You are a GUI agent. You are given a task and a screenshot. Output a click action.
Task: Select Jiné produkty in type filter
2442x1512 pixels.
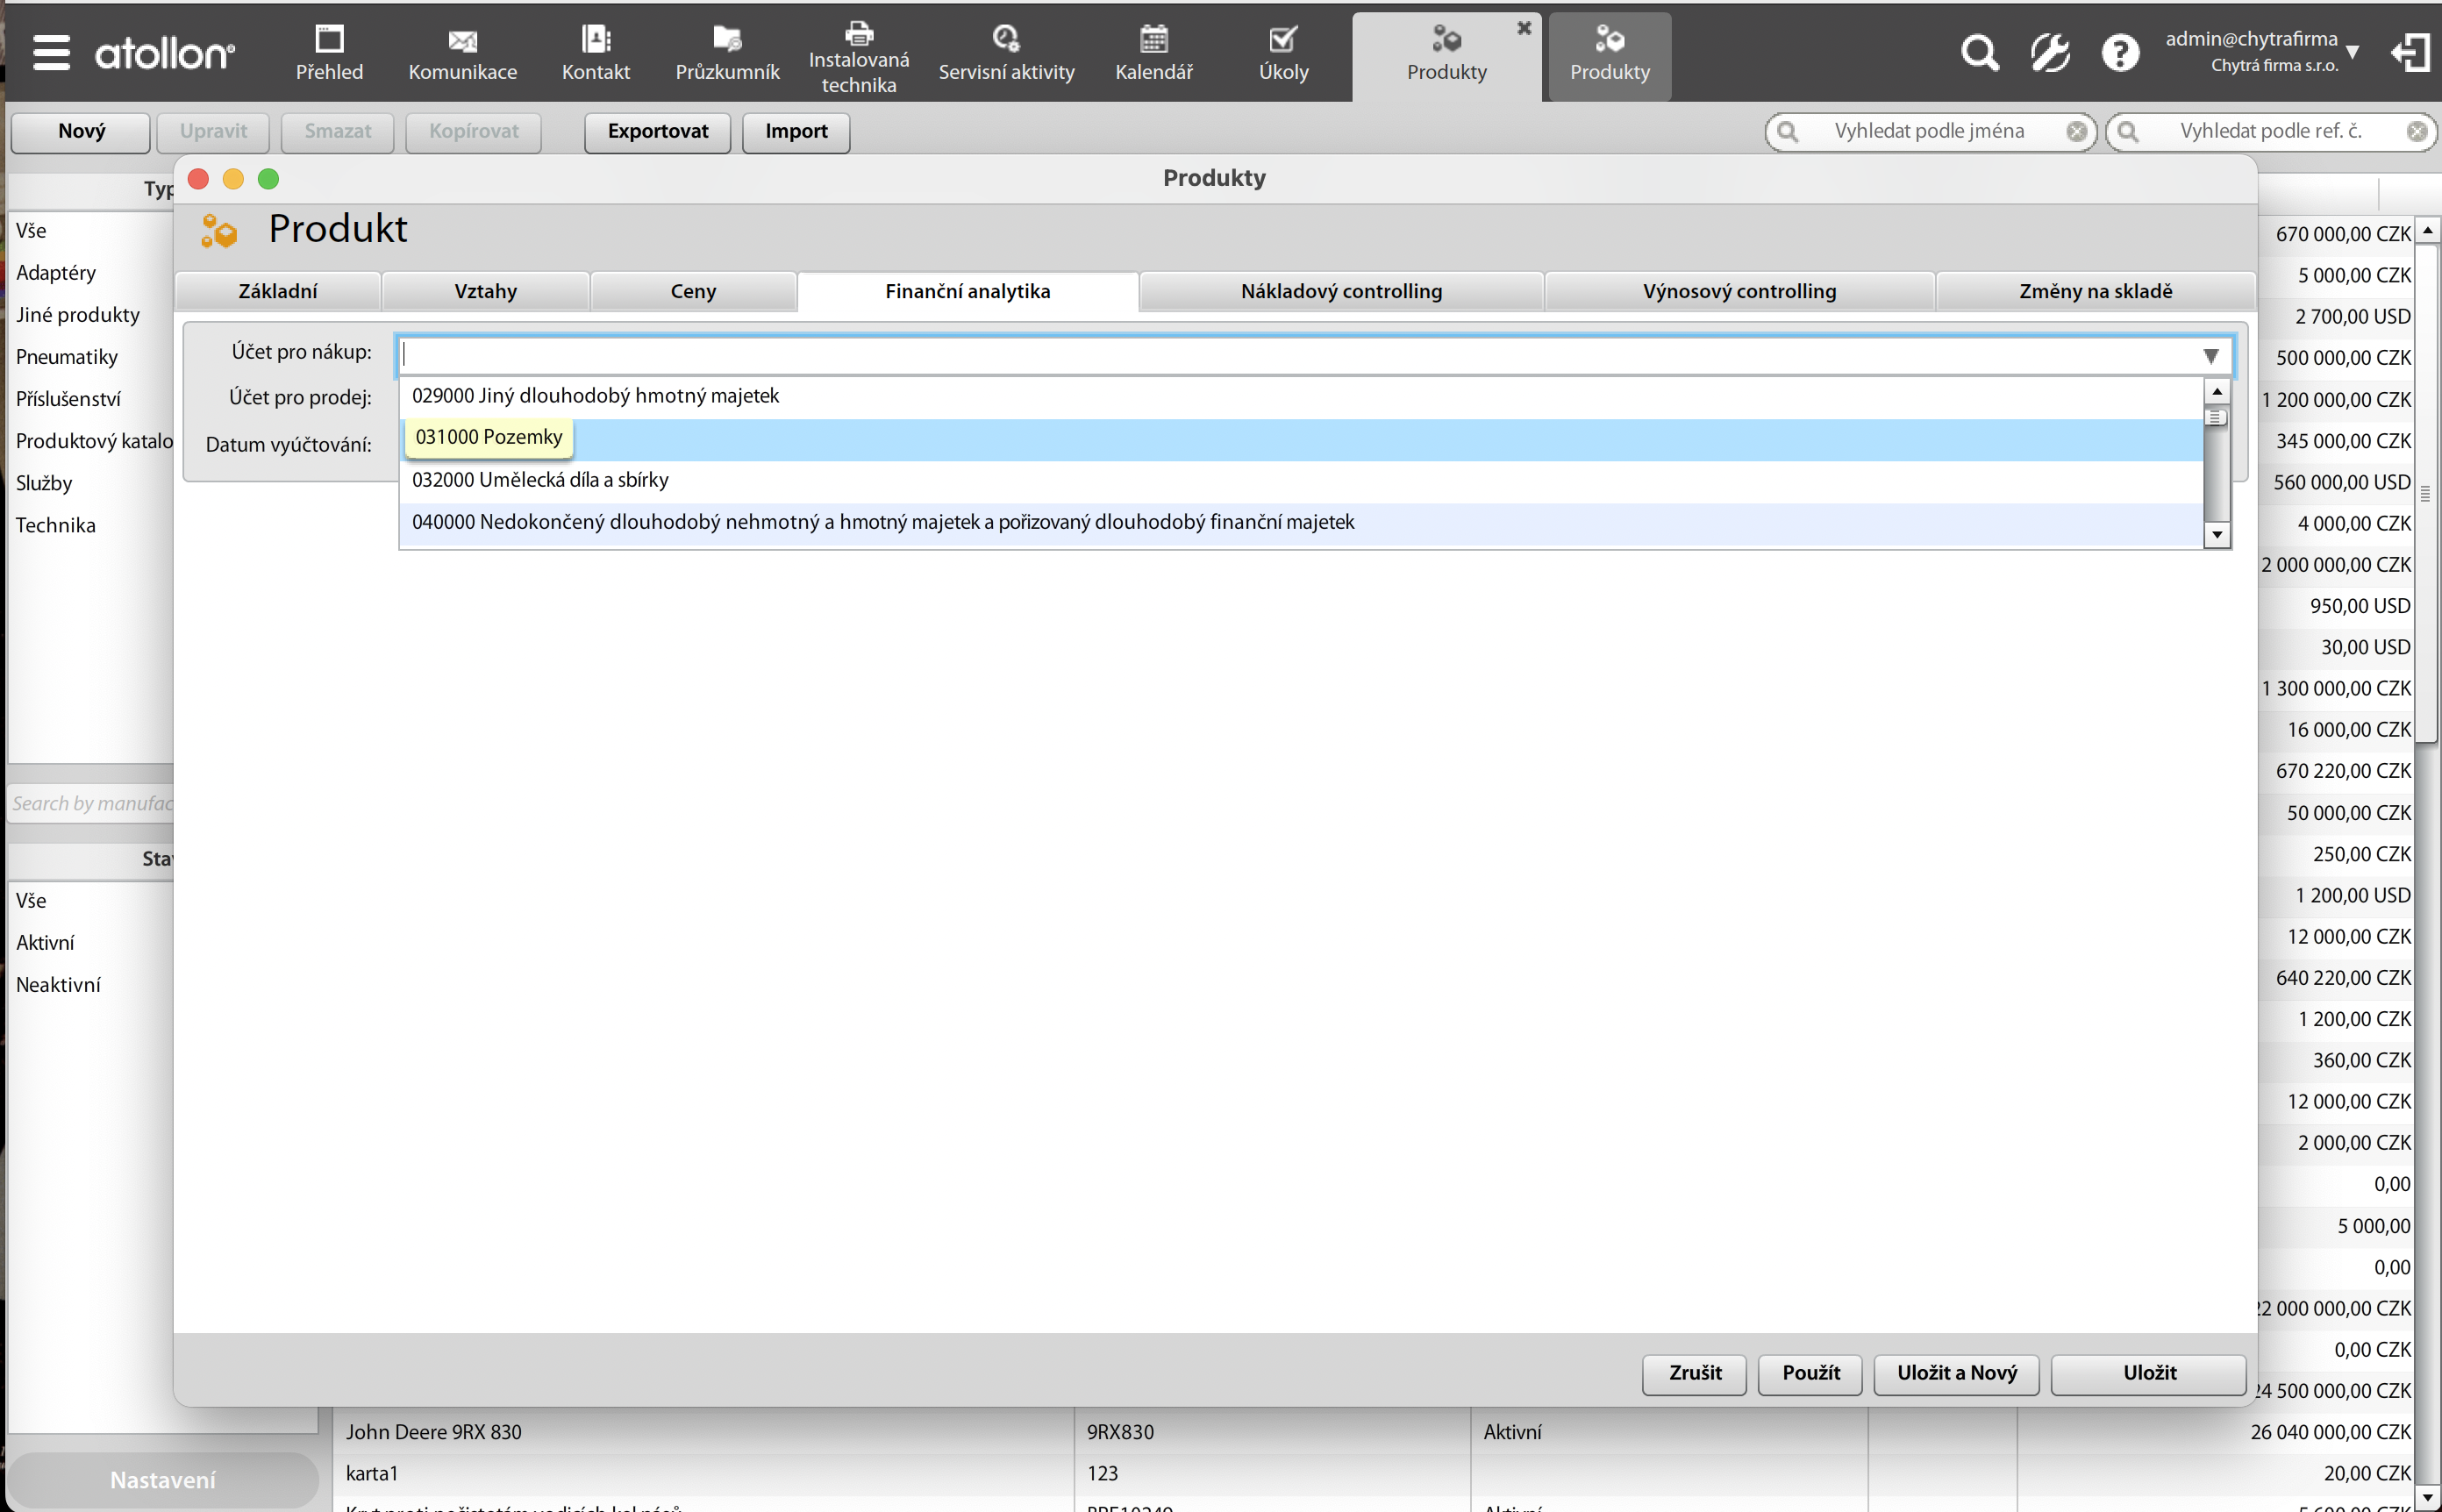[91, 315]
